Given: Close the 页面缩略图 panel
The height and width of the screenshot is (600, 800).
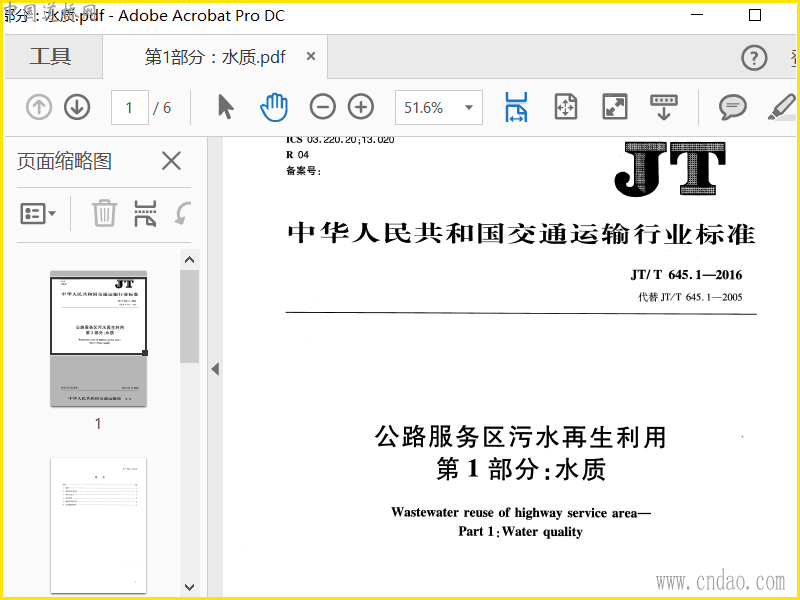Looking at the screenshot, I should pos(171,161).
